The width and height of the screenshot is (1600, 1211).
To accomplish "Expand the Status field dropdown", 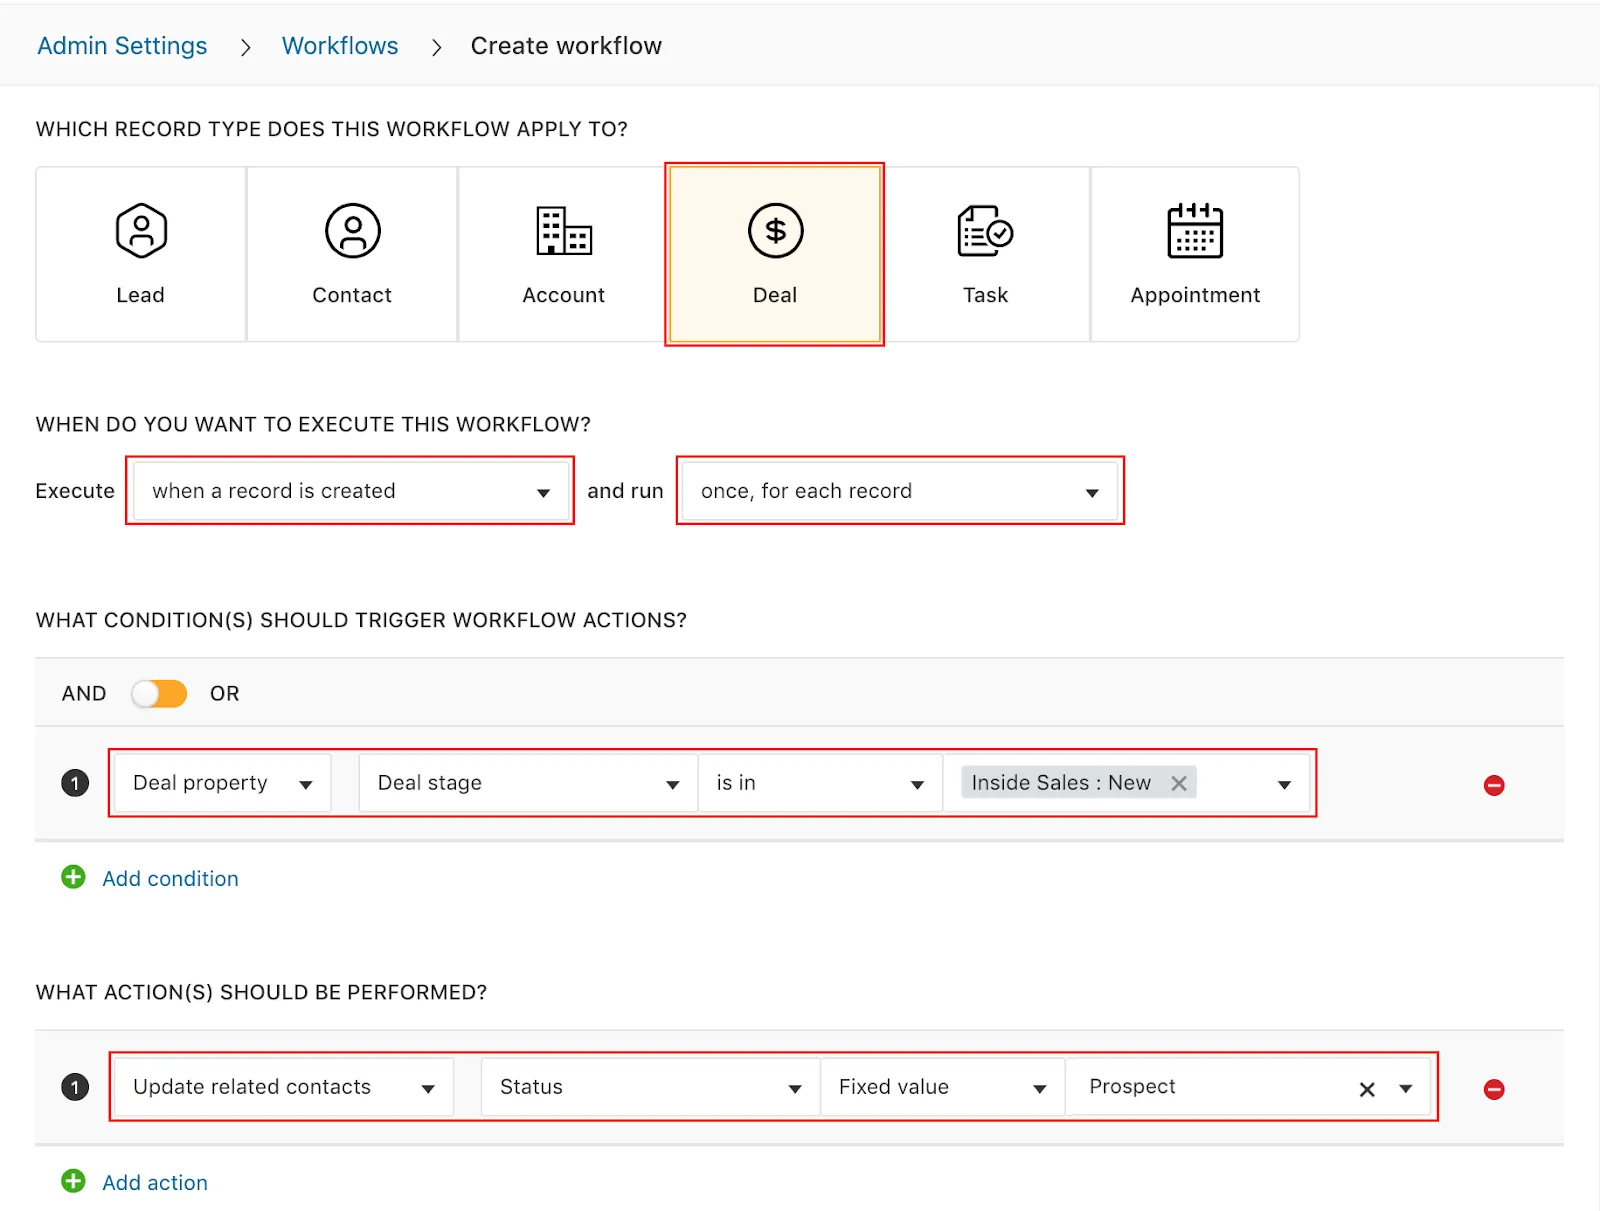I will [x=650, y=1087].
